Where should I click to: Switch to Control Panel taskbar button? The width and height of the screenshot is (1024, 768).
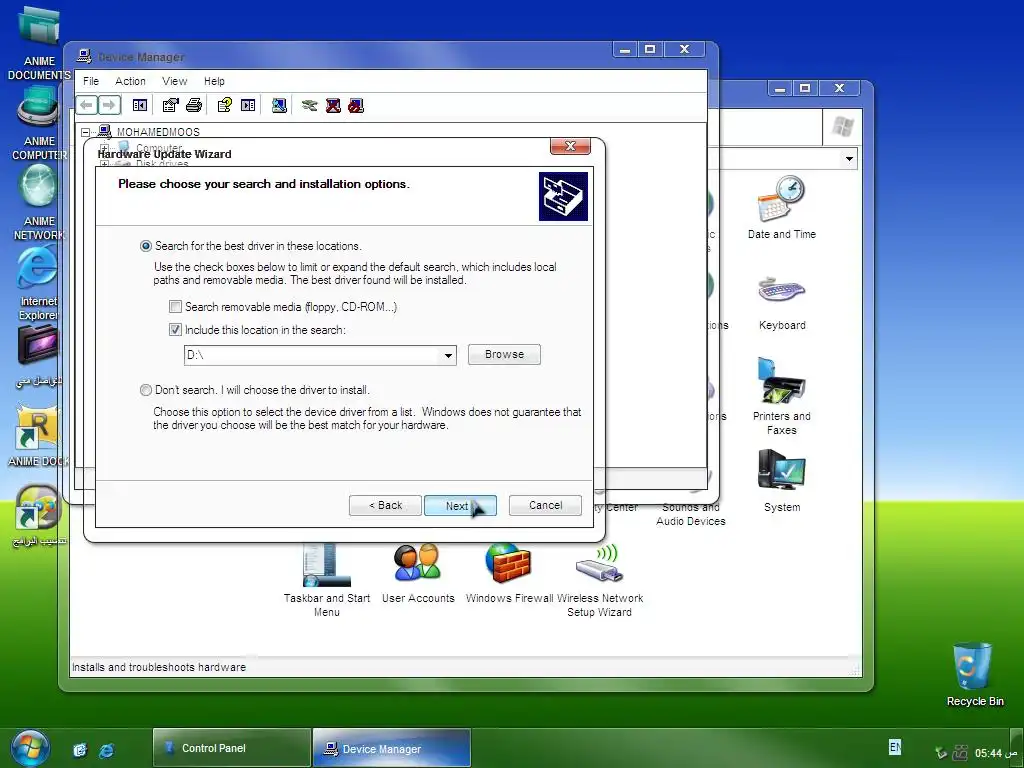click(232, 748)
